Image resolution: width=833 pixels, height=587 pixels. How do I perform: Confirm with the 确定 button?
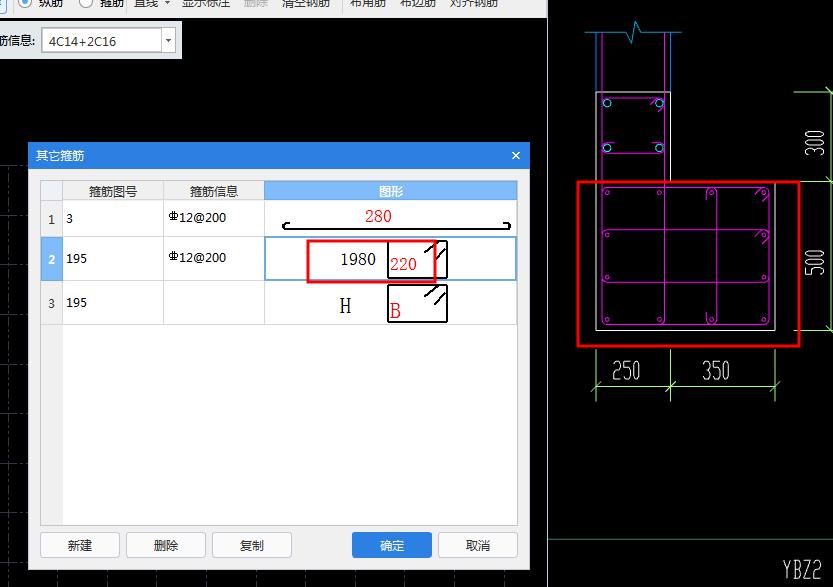pyautogui.click(x=392, y=545)
